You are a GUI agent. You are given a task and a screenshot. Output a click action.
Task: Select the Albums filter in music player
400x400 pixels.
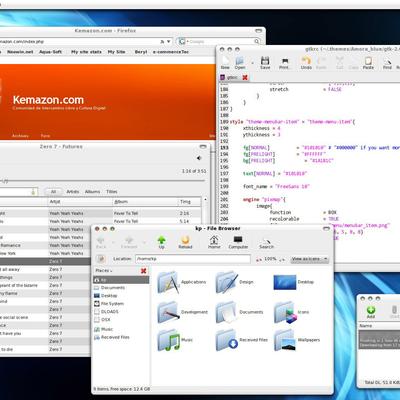pyautogui.click(x=92, y=192)
